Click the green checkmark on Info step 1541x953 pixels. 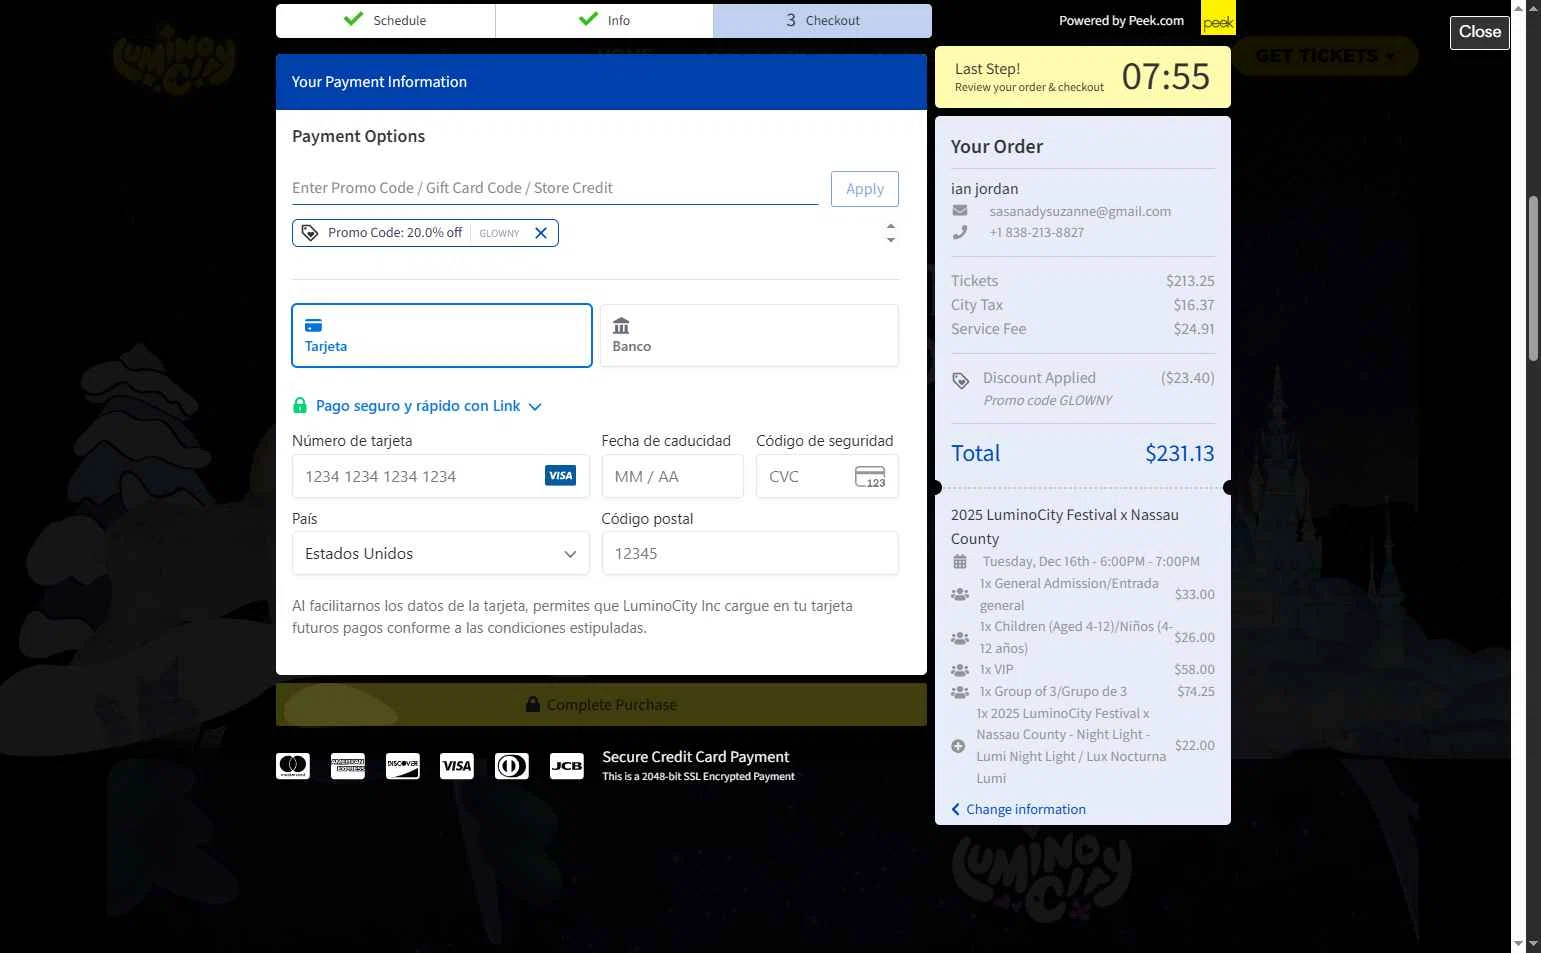point(588,19)
